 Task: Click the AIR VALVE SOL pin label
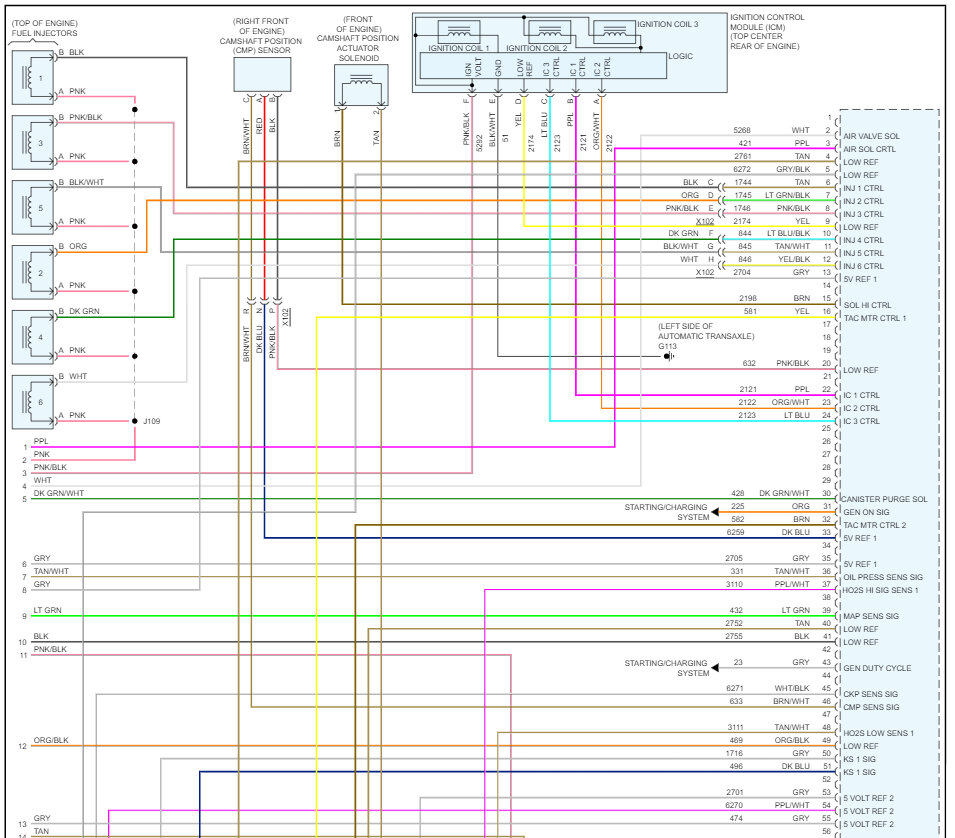(871, 136)
